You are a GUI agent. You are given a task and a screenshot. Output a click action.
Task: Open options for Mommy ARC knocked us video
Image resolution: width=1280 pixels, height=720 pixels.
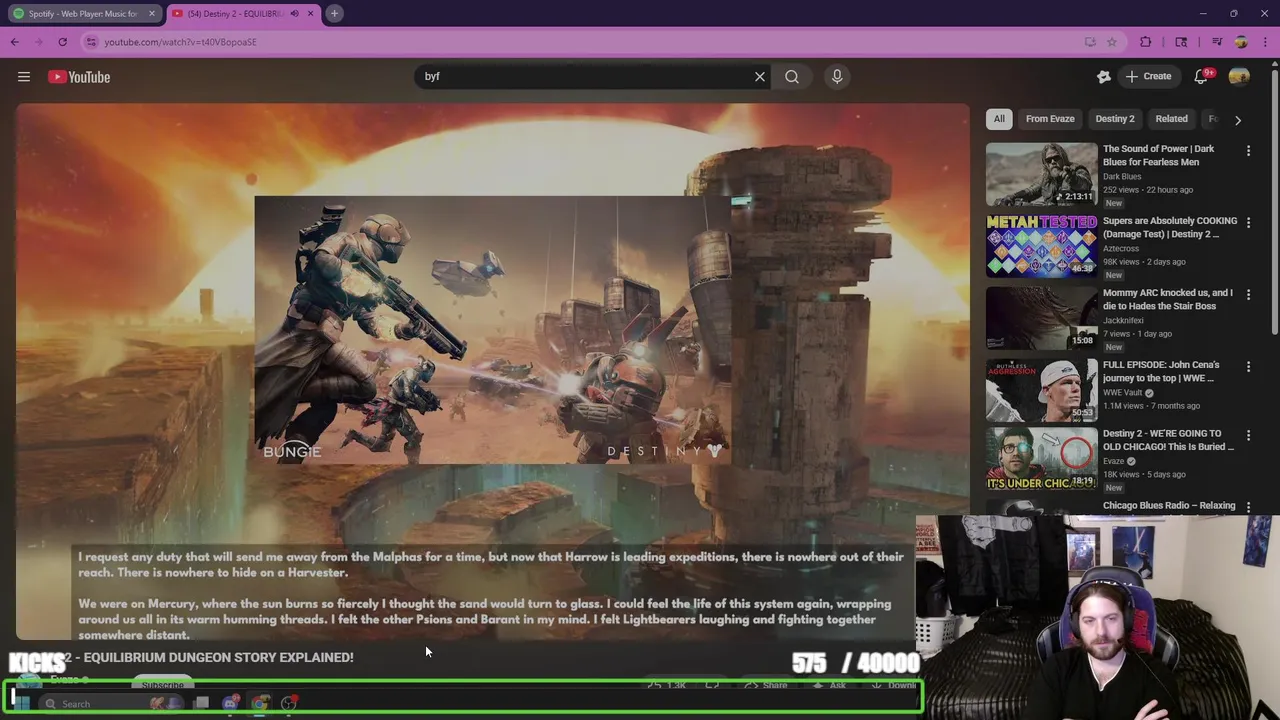1248,295
